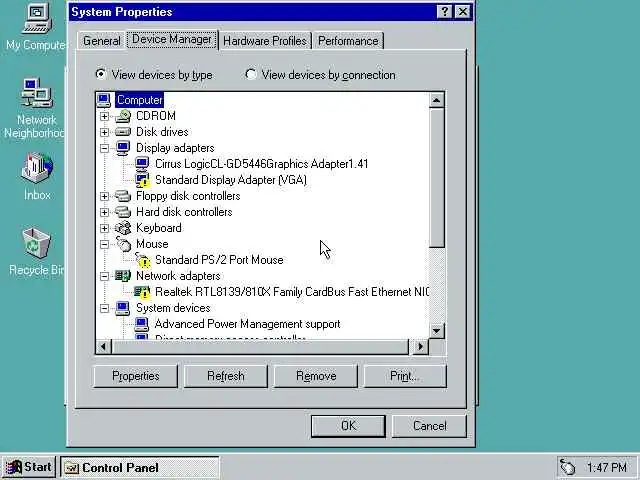
Task: Expand the Disk drives tree node
Action: coord(104,132)
